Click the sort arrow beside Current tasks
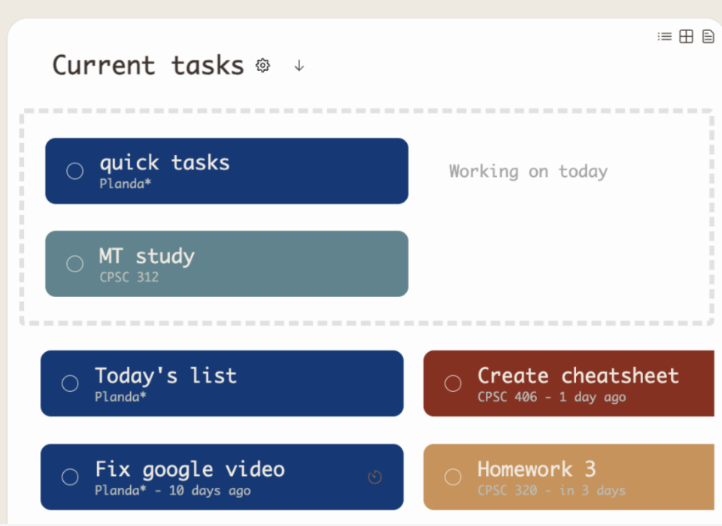This screenshot has height=526, width=722. tap(299, 66)
